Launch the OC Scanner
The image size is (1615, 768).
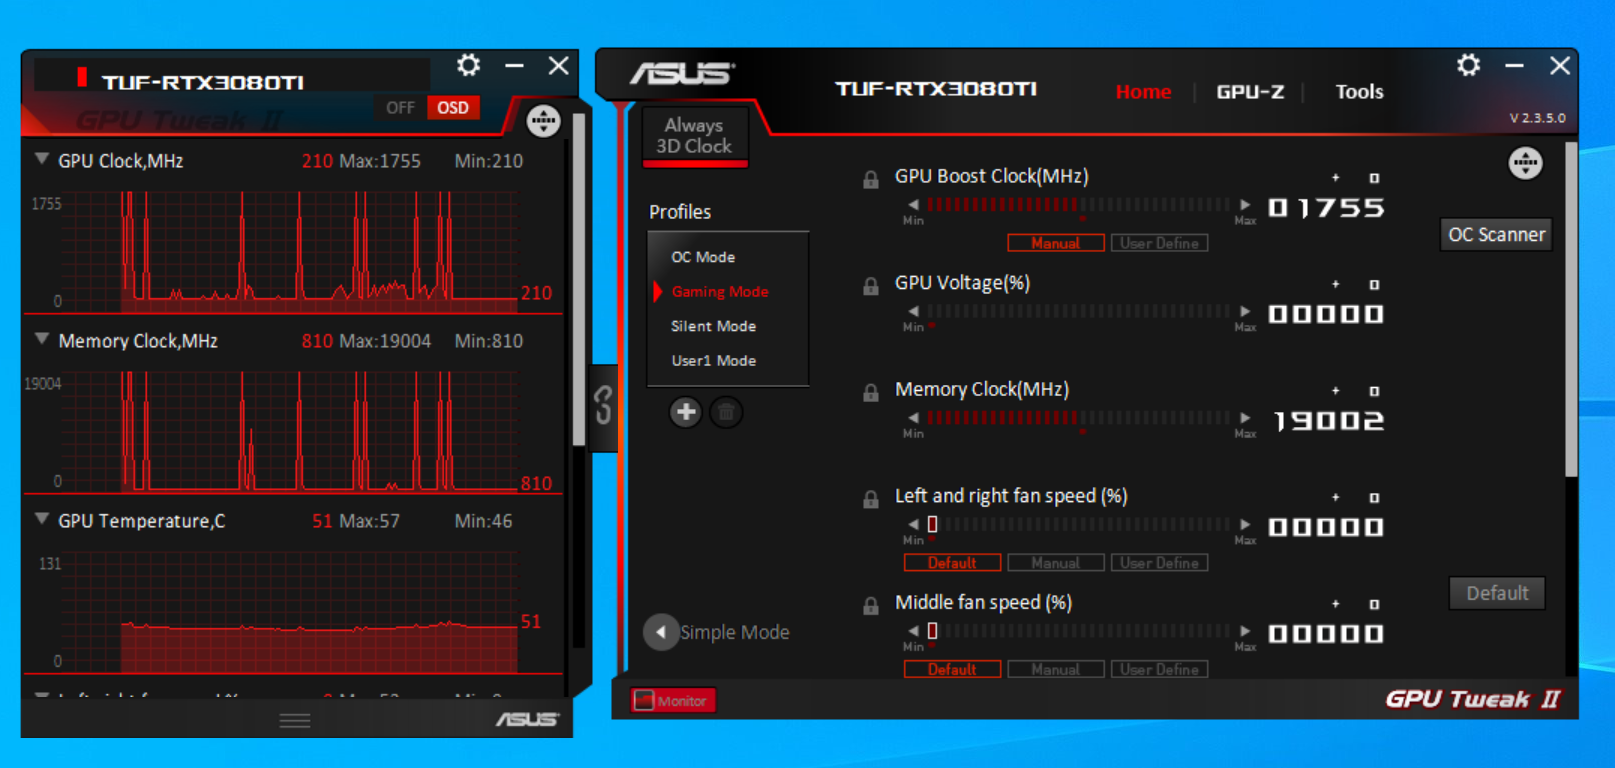[x=1496, y=235]
